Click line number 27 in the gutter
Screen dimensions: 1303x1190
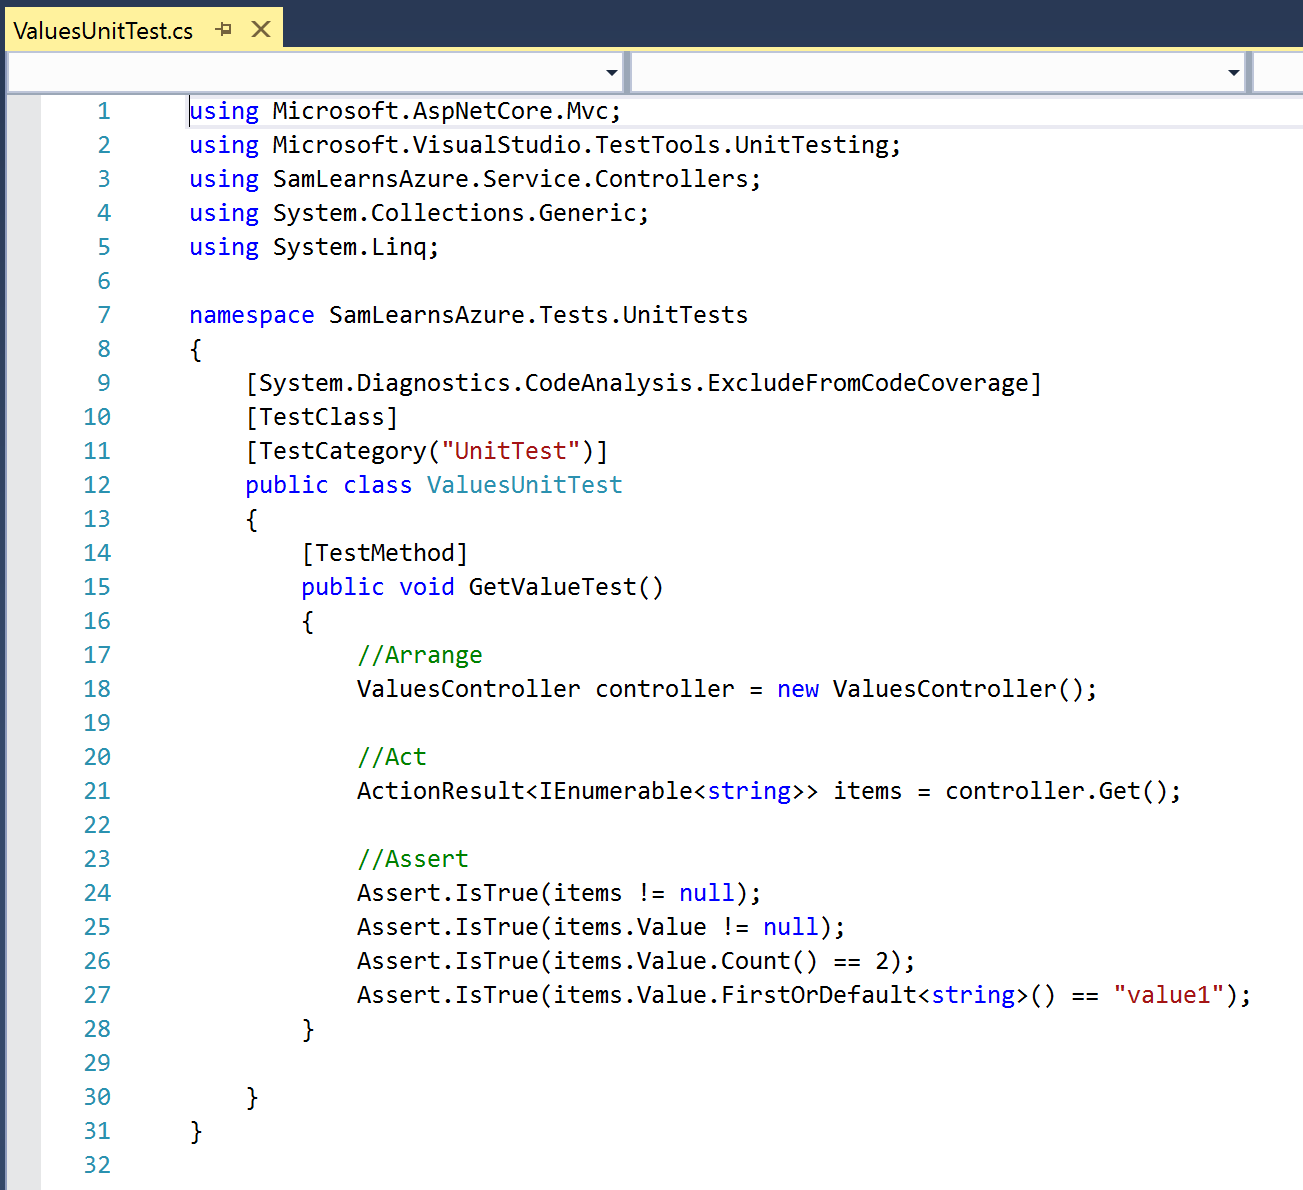pos(97,995)
